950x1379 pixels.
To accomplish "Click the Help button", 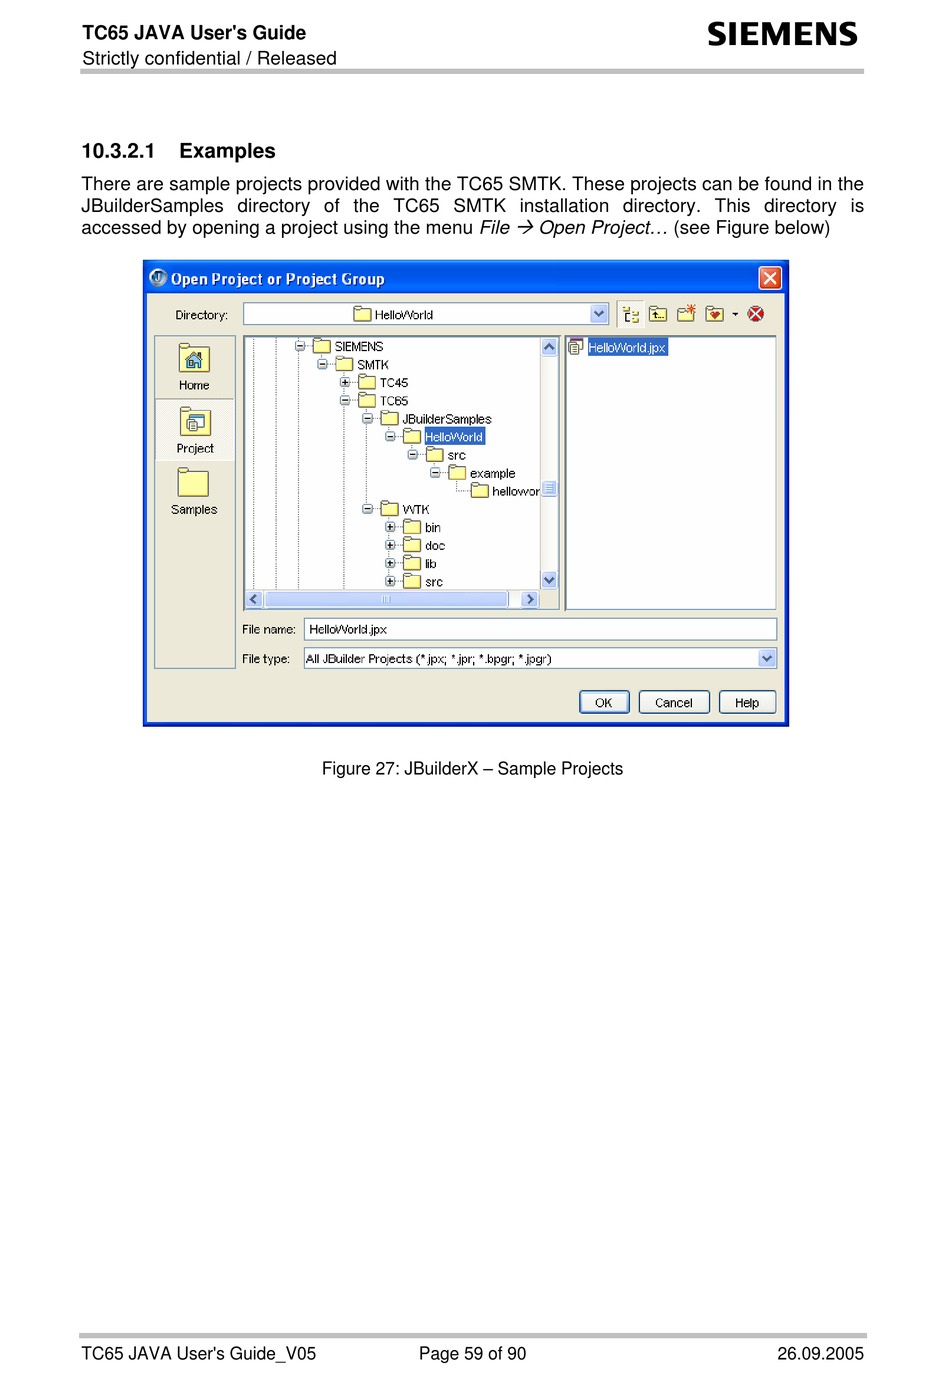I will [747, 702].
